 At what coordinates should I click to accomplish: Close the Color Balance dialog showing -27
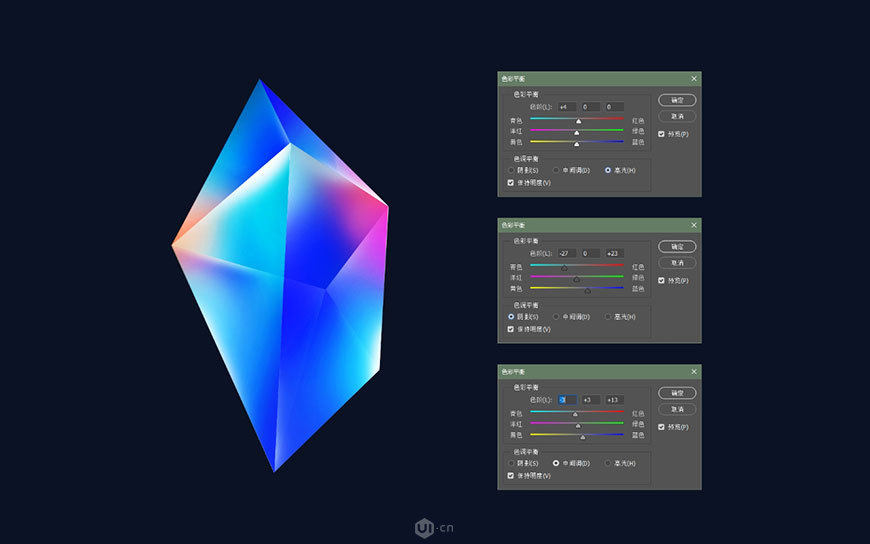click(693, 225)
